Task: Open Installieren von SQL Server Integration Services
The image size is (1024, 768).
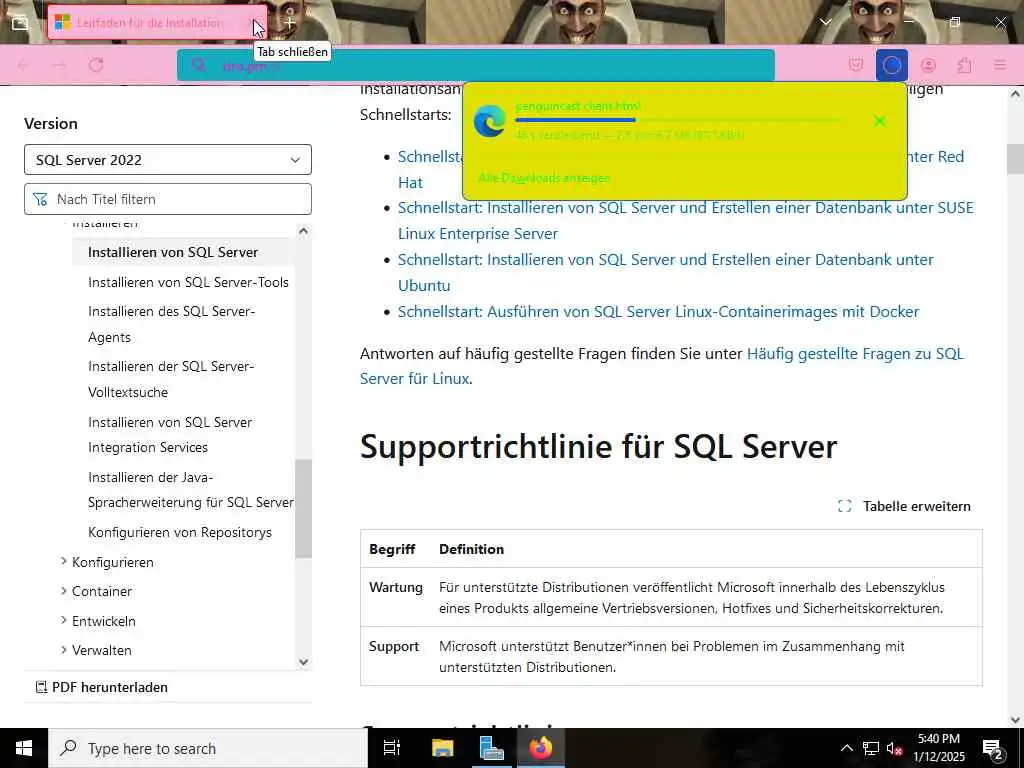Action: click(x=170, y=434)
